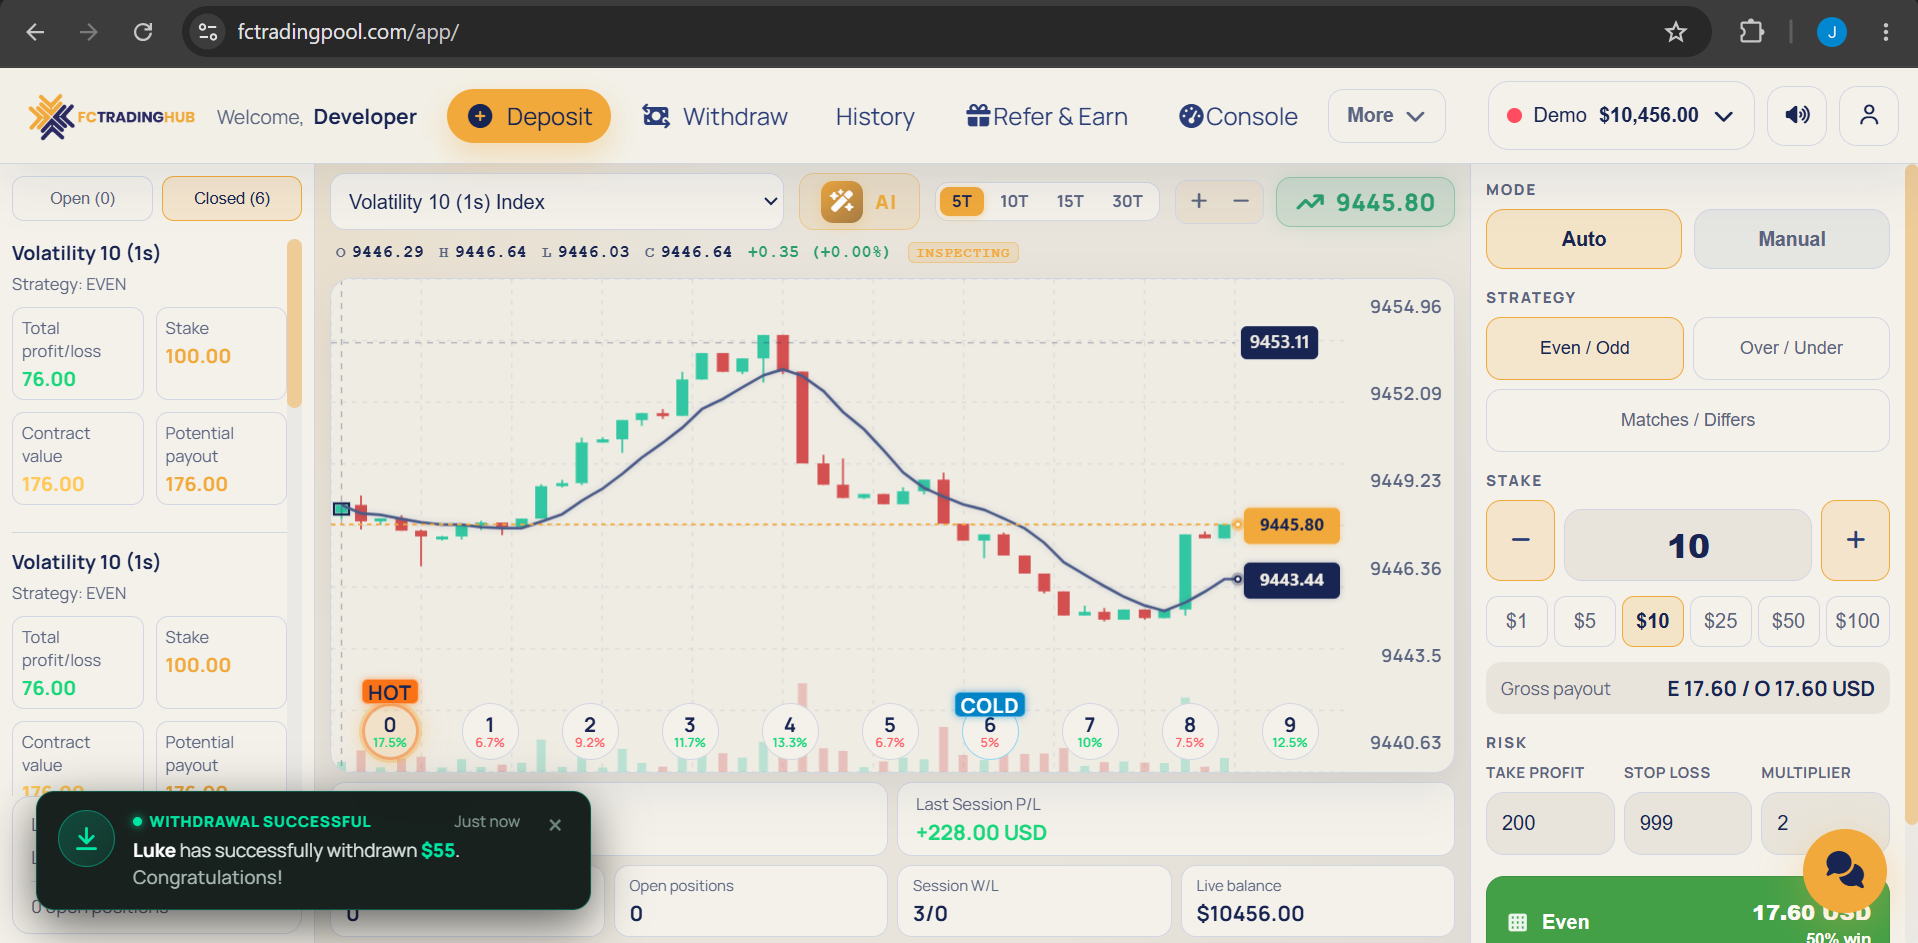
Task: Click the browser back arrow
Action: pyautogui.click(x=35, y=32)
